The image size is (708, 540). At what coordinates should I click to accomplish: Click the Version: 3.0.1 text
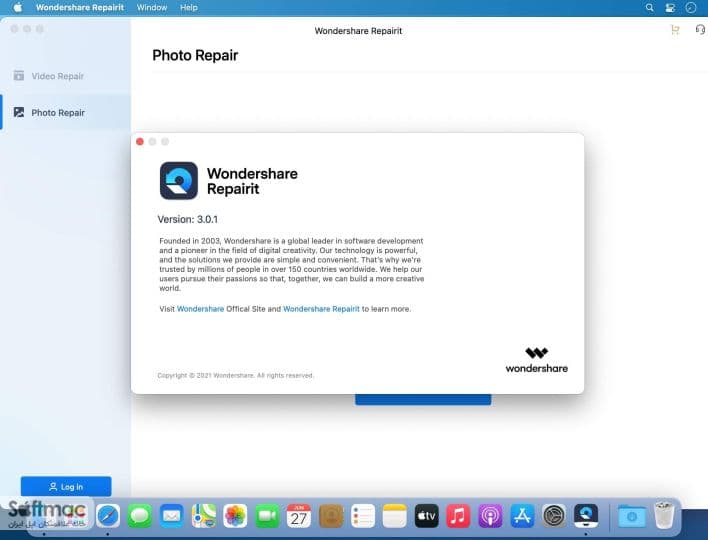(187, 219)
